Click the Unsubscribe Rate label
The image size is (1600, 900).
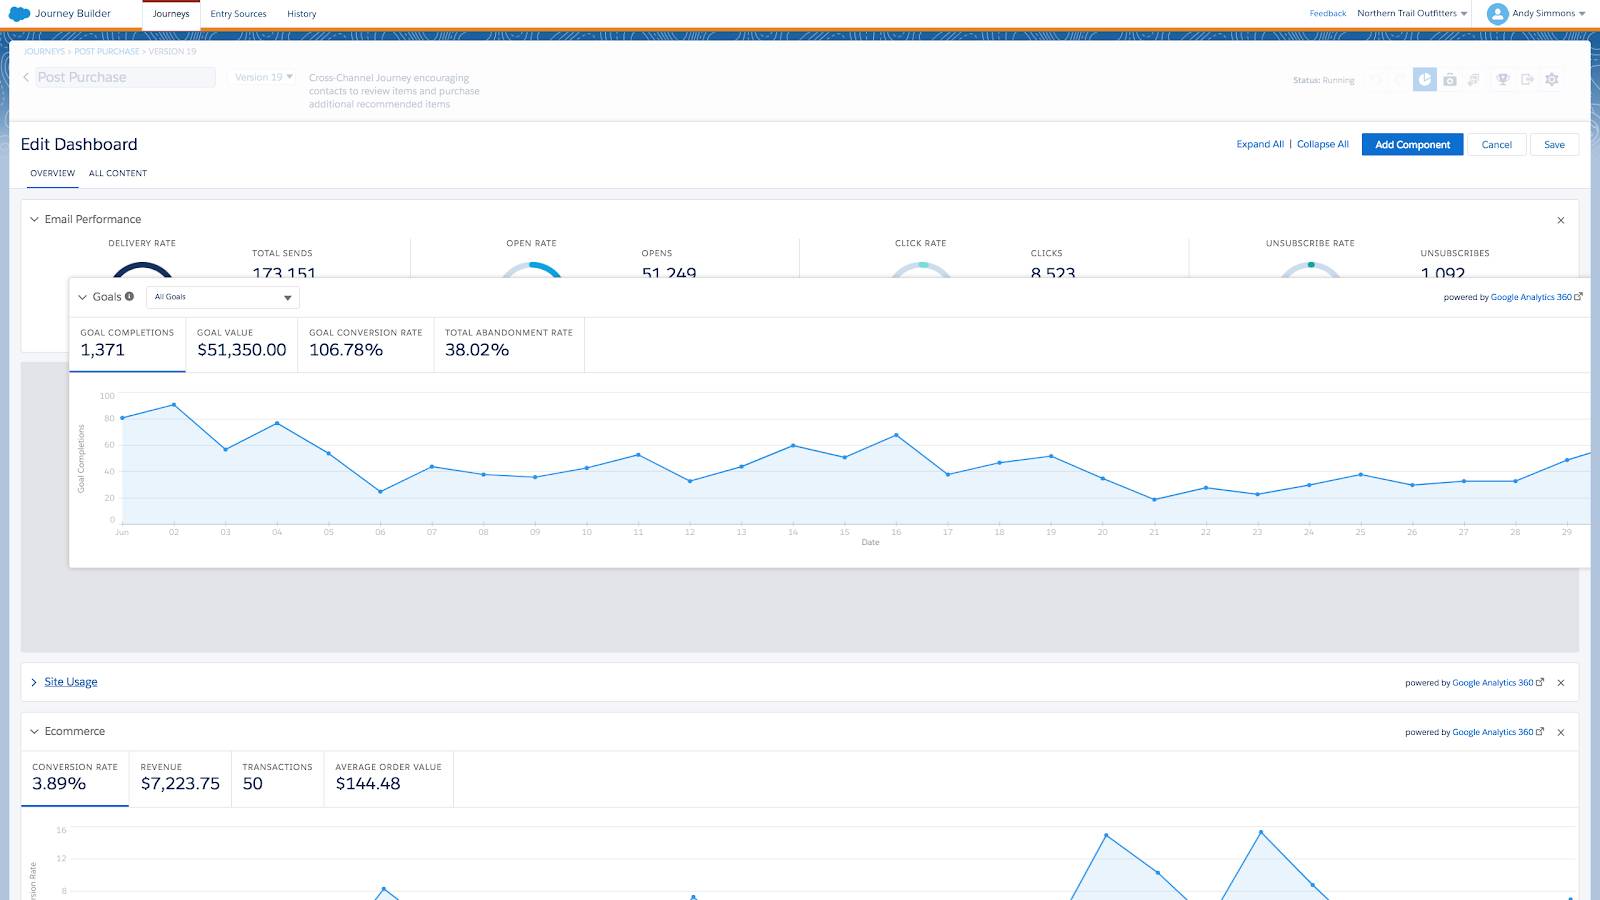pos(1310,244)
